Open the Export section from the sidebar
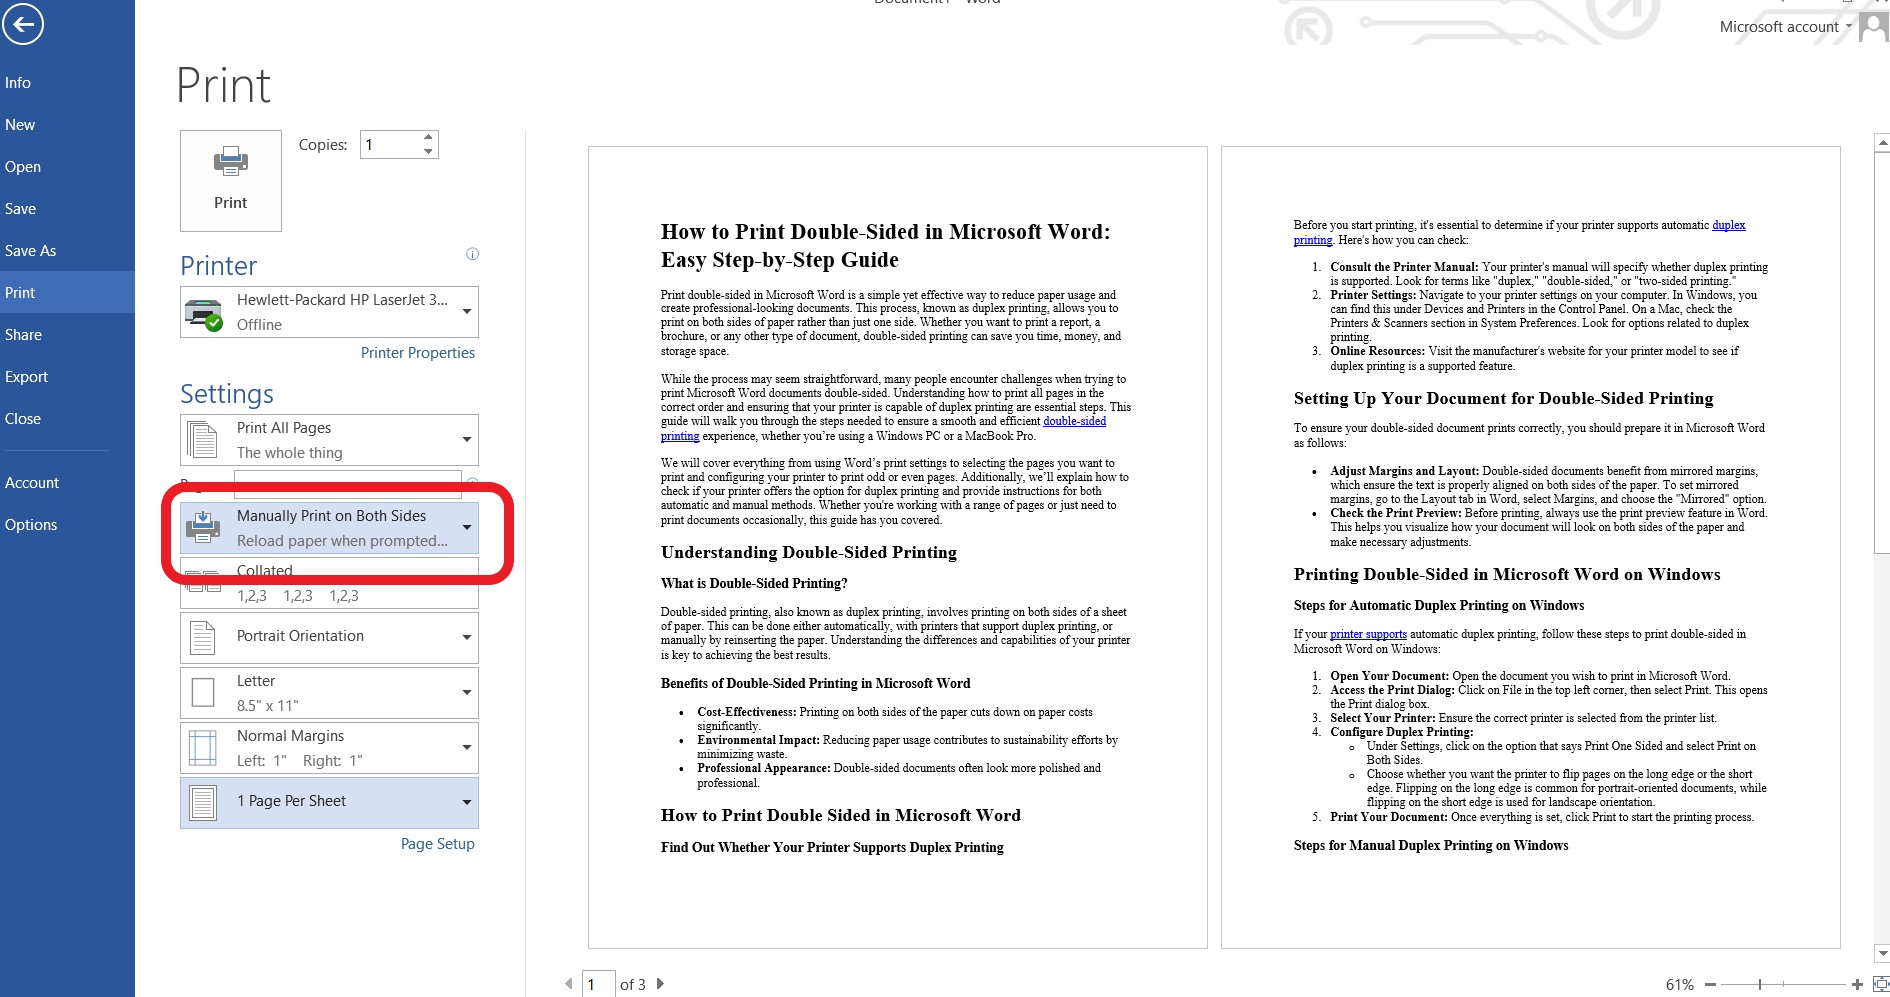Viewport: 1890px width, 997px height. [x=27, y=376]
